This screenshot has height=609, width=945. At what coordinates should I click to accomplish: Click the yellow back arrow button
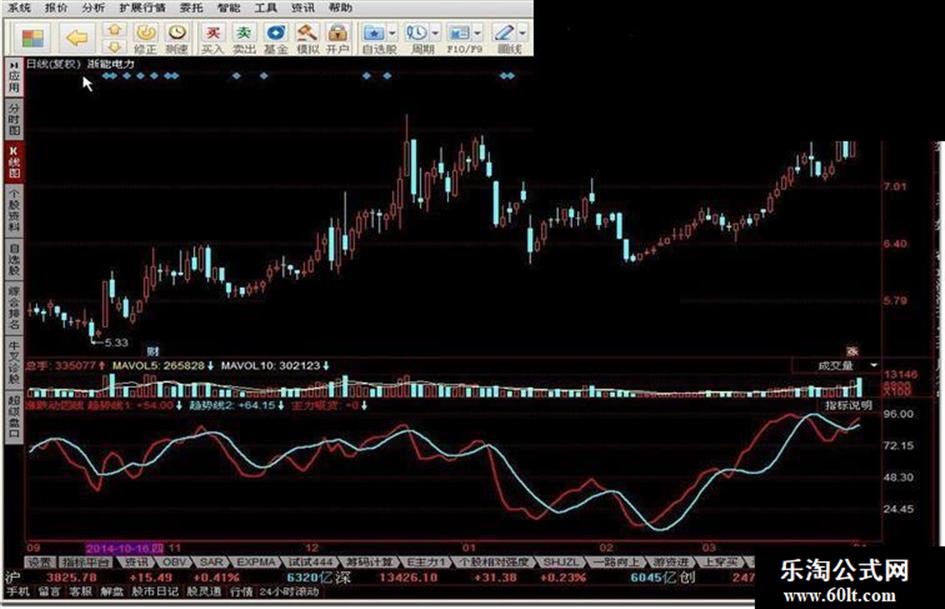(x=77, y=39)
